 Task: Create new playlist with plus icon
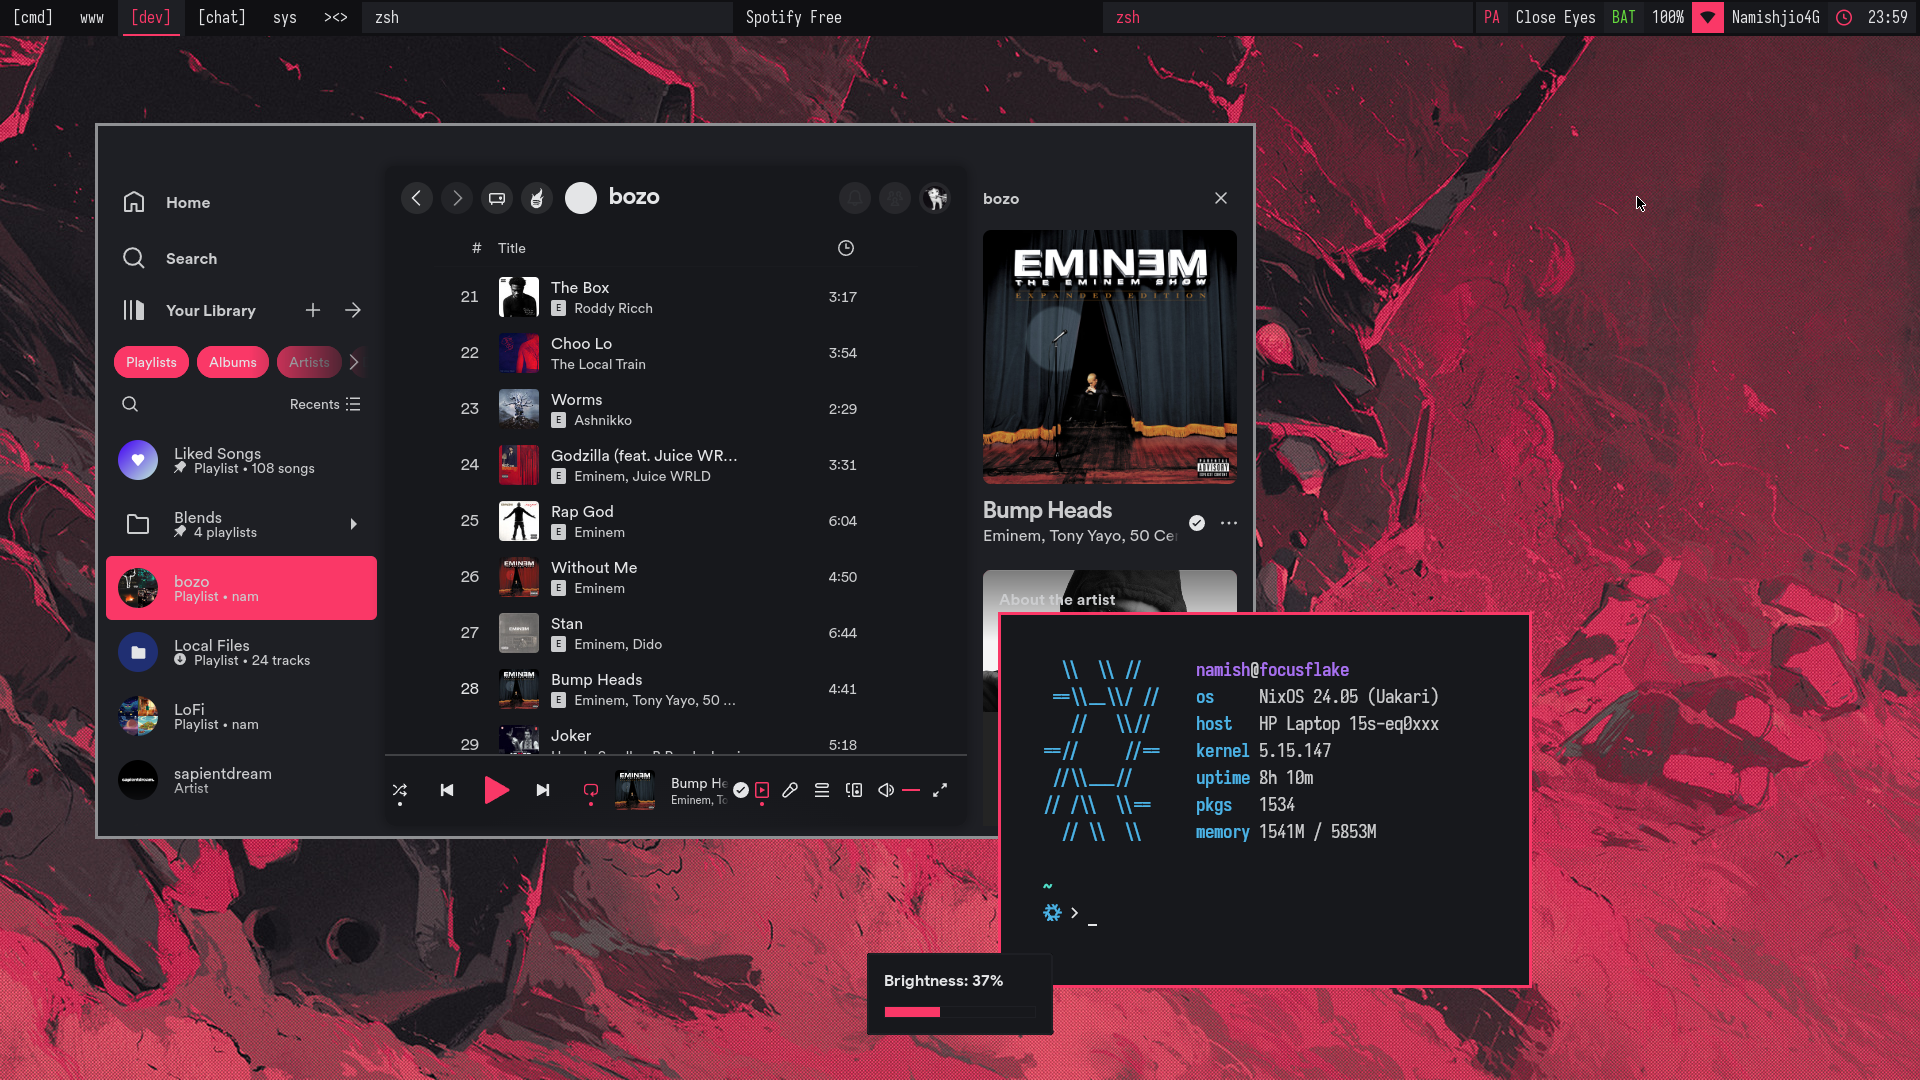(313, 310)
